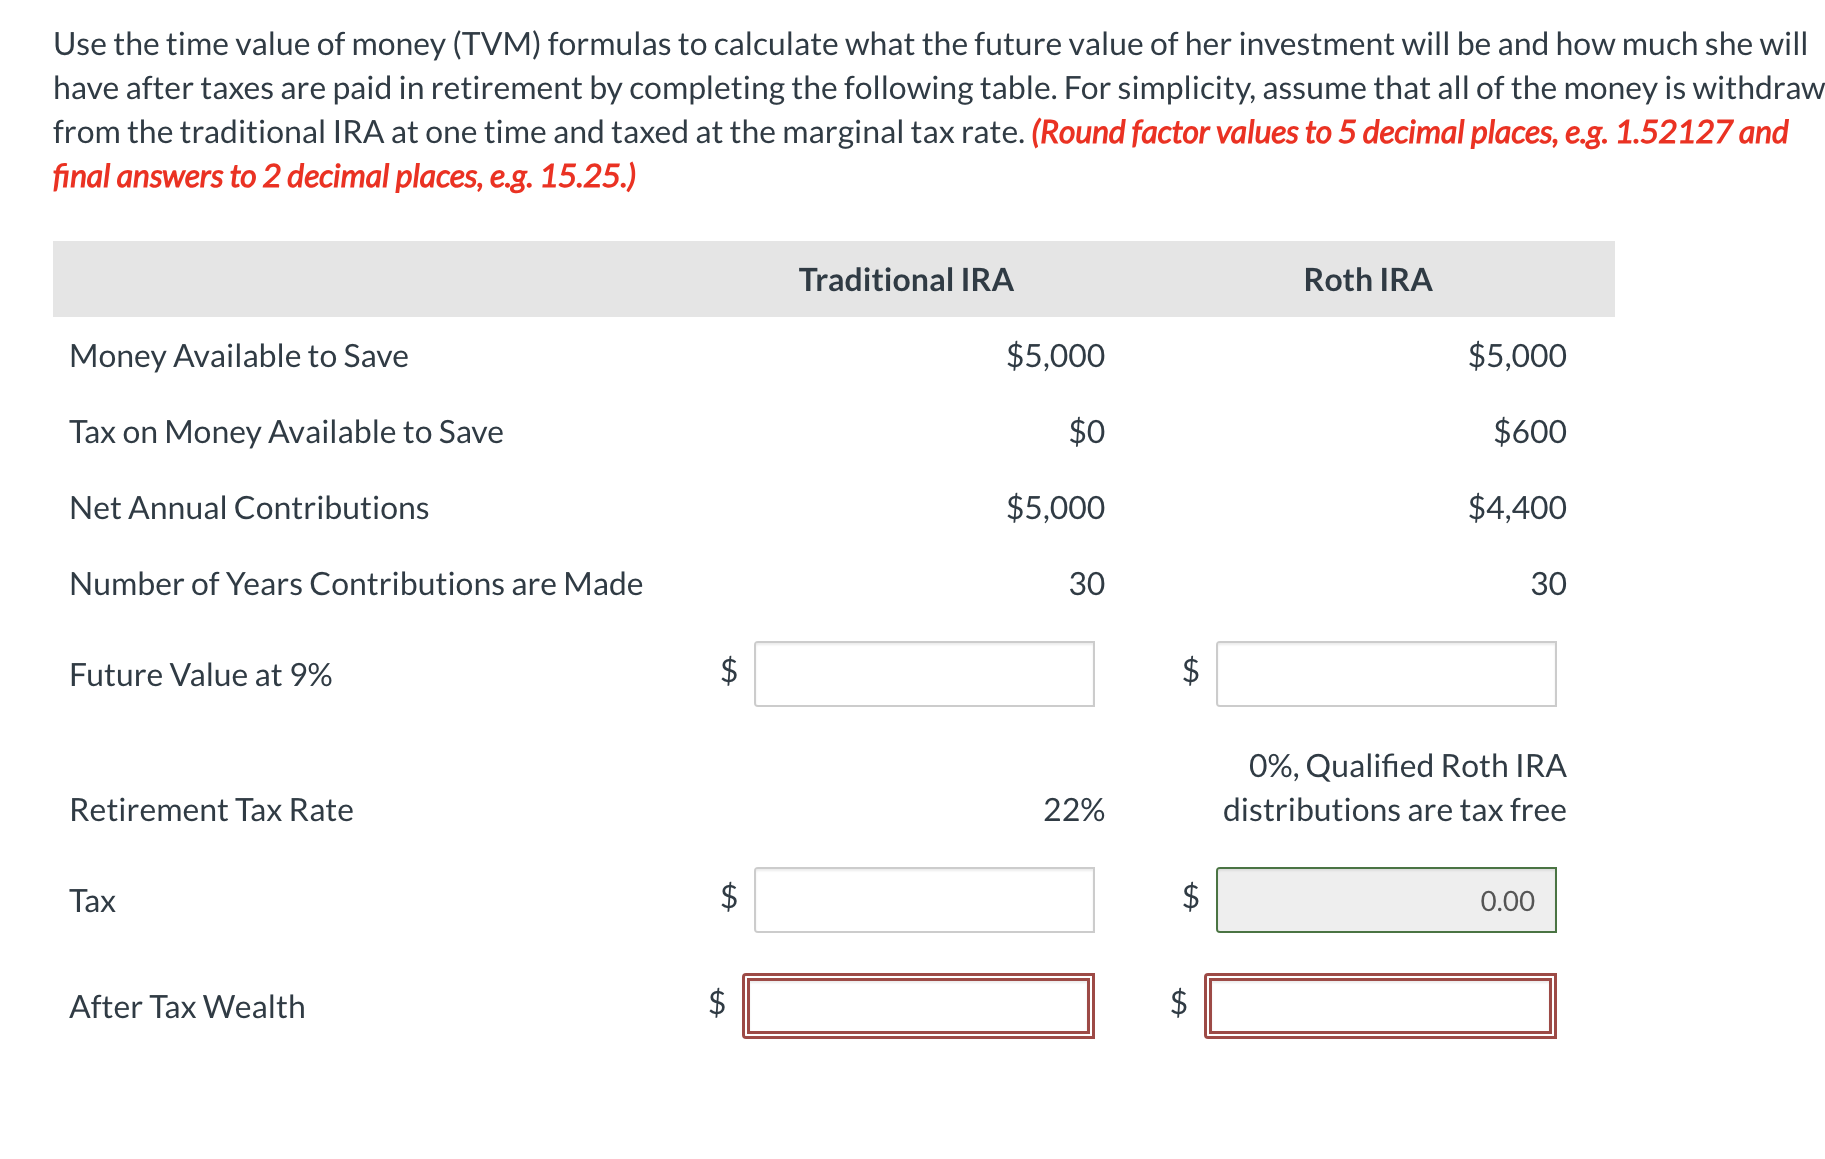Screen dimensions: 1825x1159
Task: Click the After Tax Wealth row label
Action: point(187,1007)
